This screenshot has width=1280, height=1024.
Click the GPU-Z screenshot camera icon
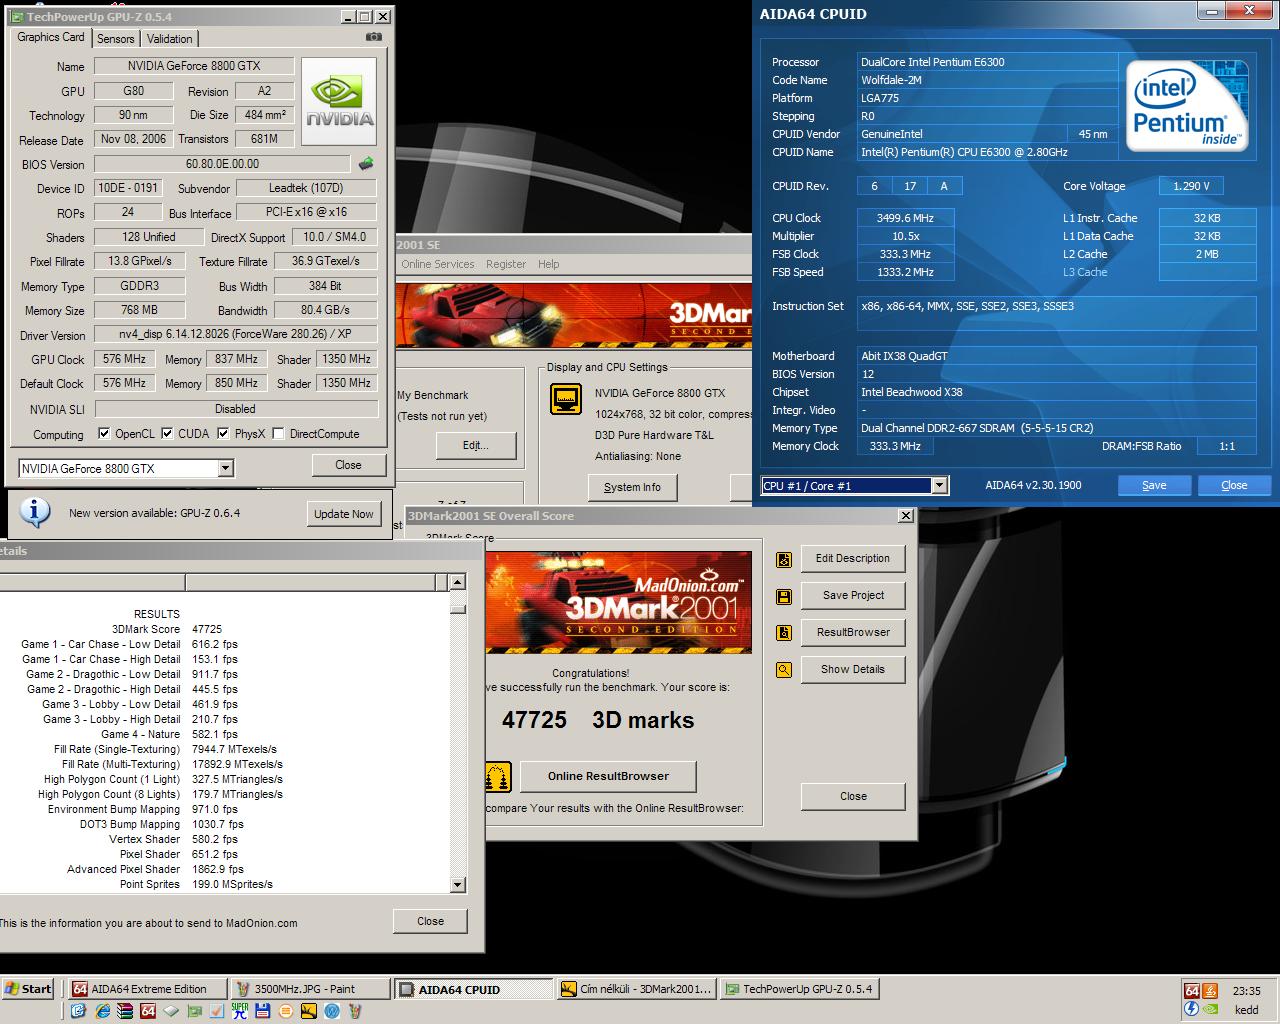[x=374, y=37]
